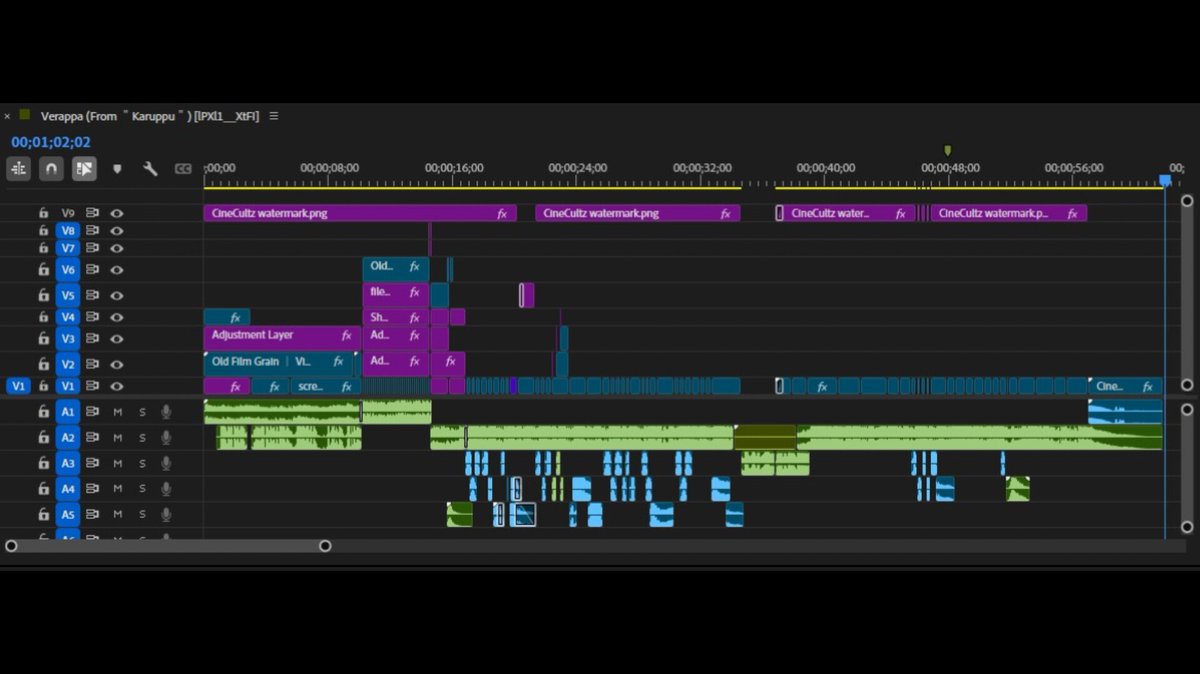Hide track V9 output eye
This screenshot has height=674, width=1200.
click(x=117, y=213)
